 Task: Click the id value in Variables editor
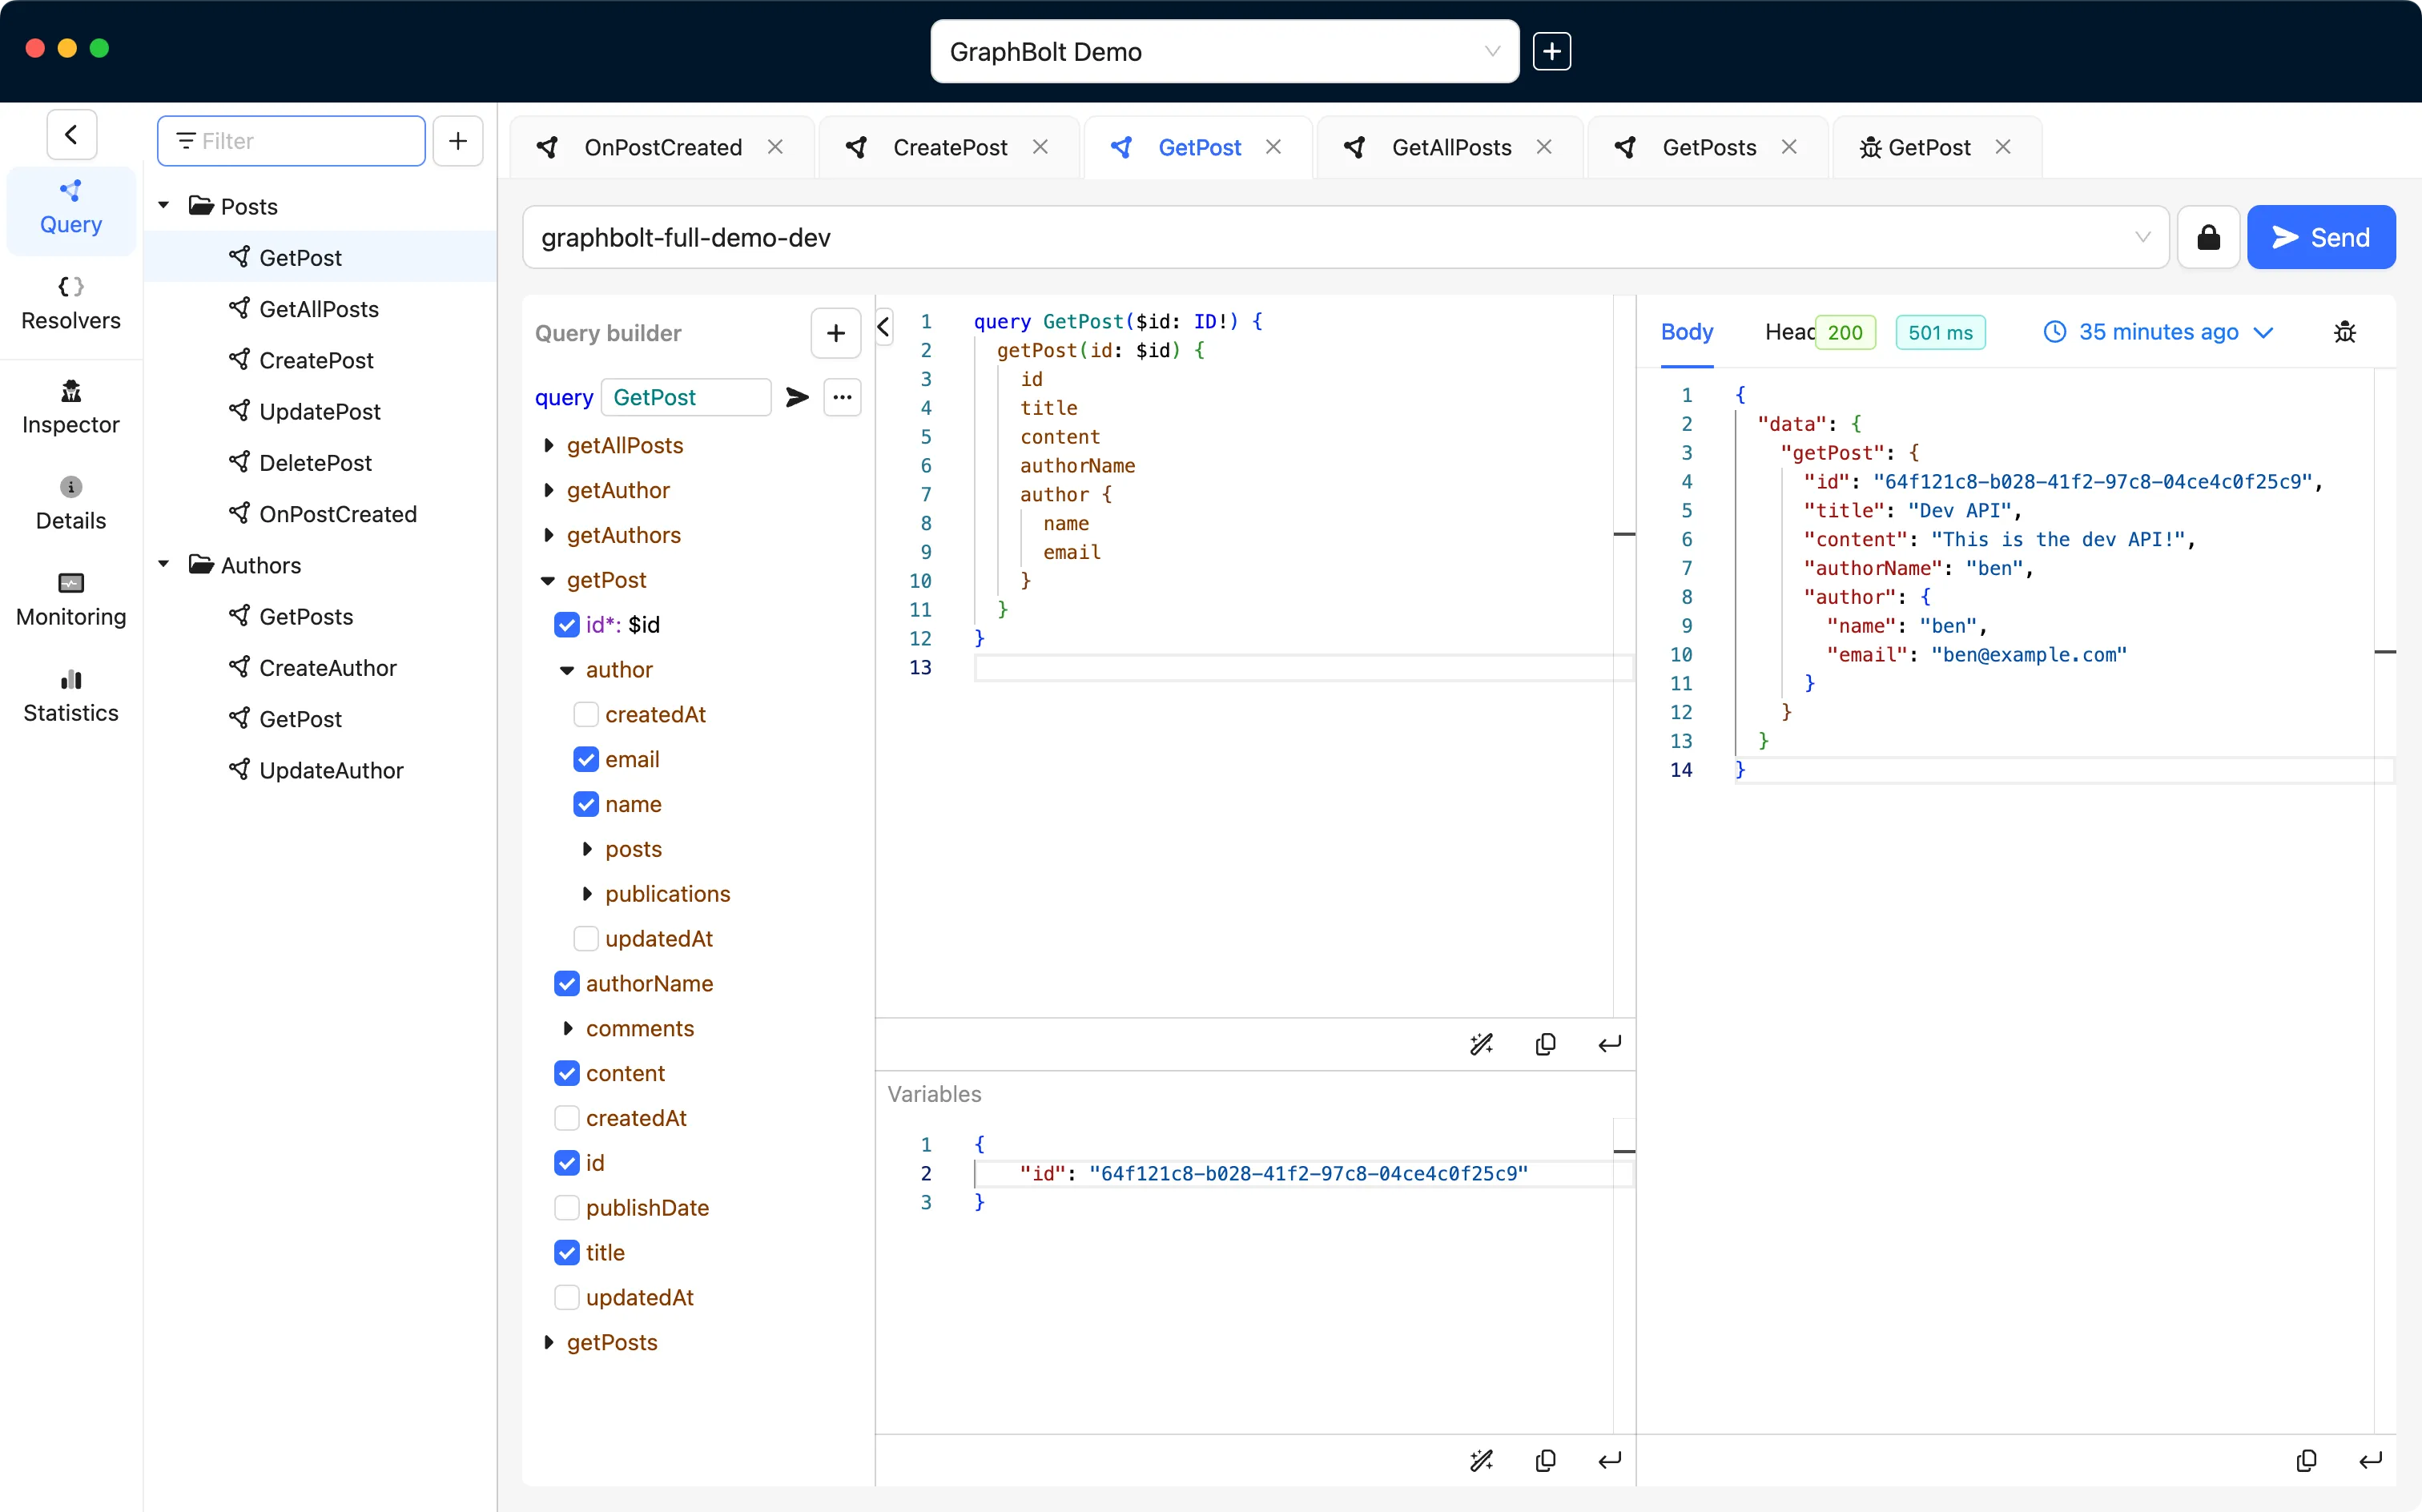click(x=1308, y=1173)
